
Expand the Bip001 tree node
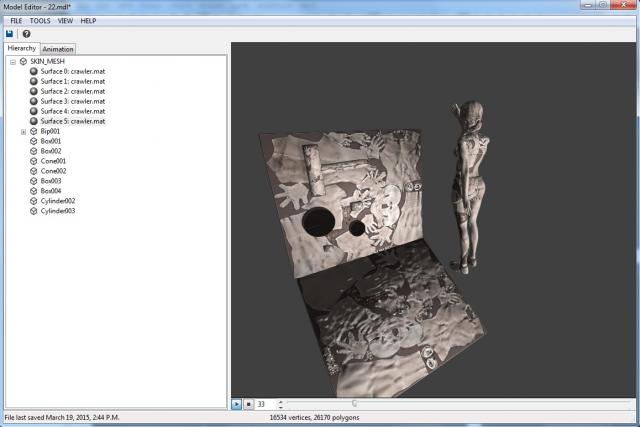pos(23,131)
